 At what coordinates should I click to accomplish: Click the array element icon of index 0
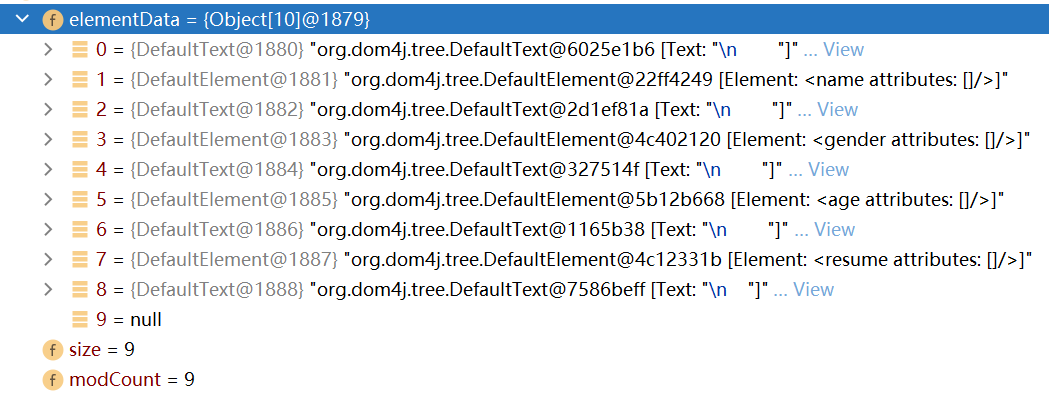click(80, 50)
